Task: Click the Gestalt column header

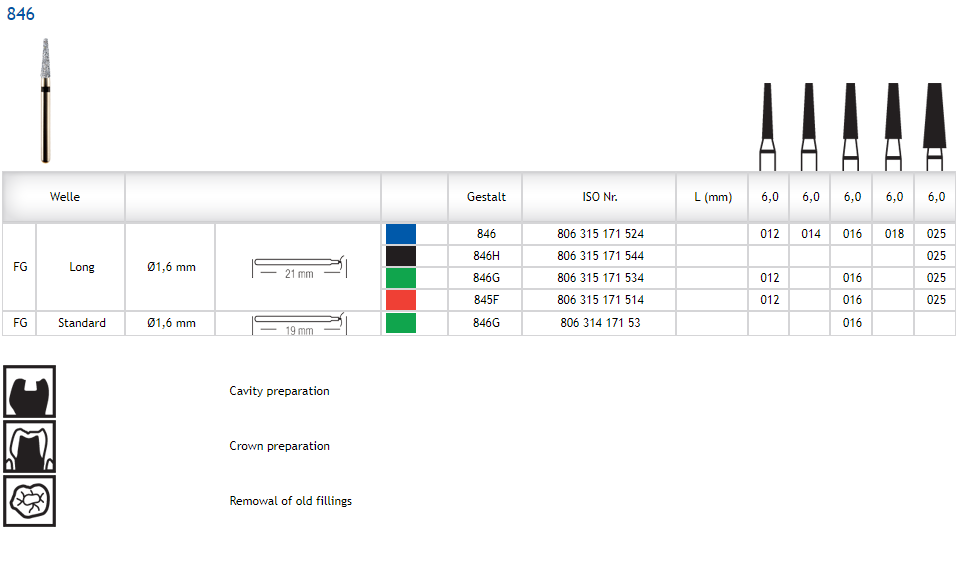Action: pyautogui.click(x=486, y=197)
